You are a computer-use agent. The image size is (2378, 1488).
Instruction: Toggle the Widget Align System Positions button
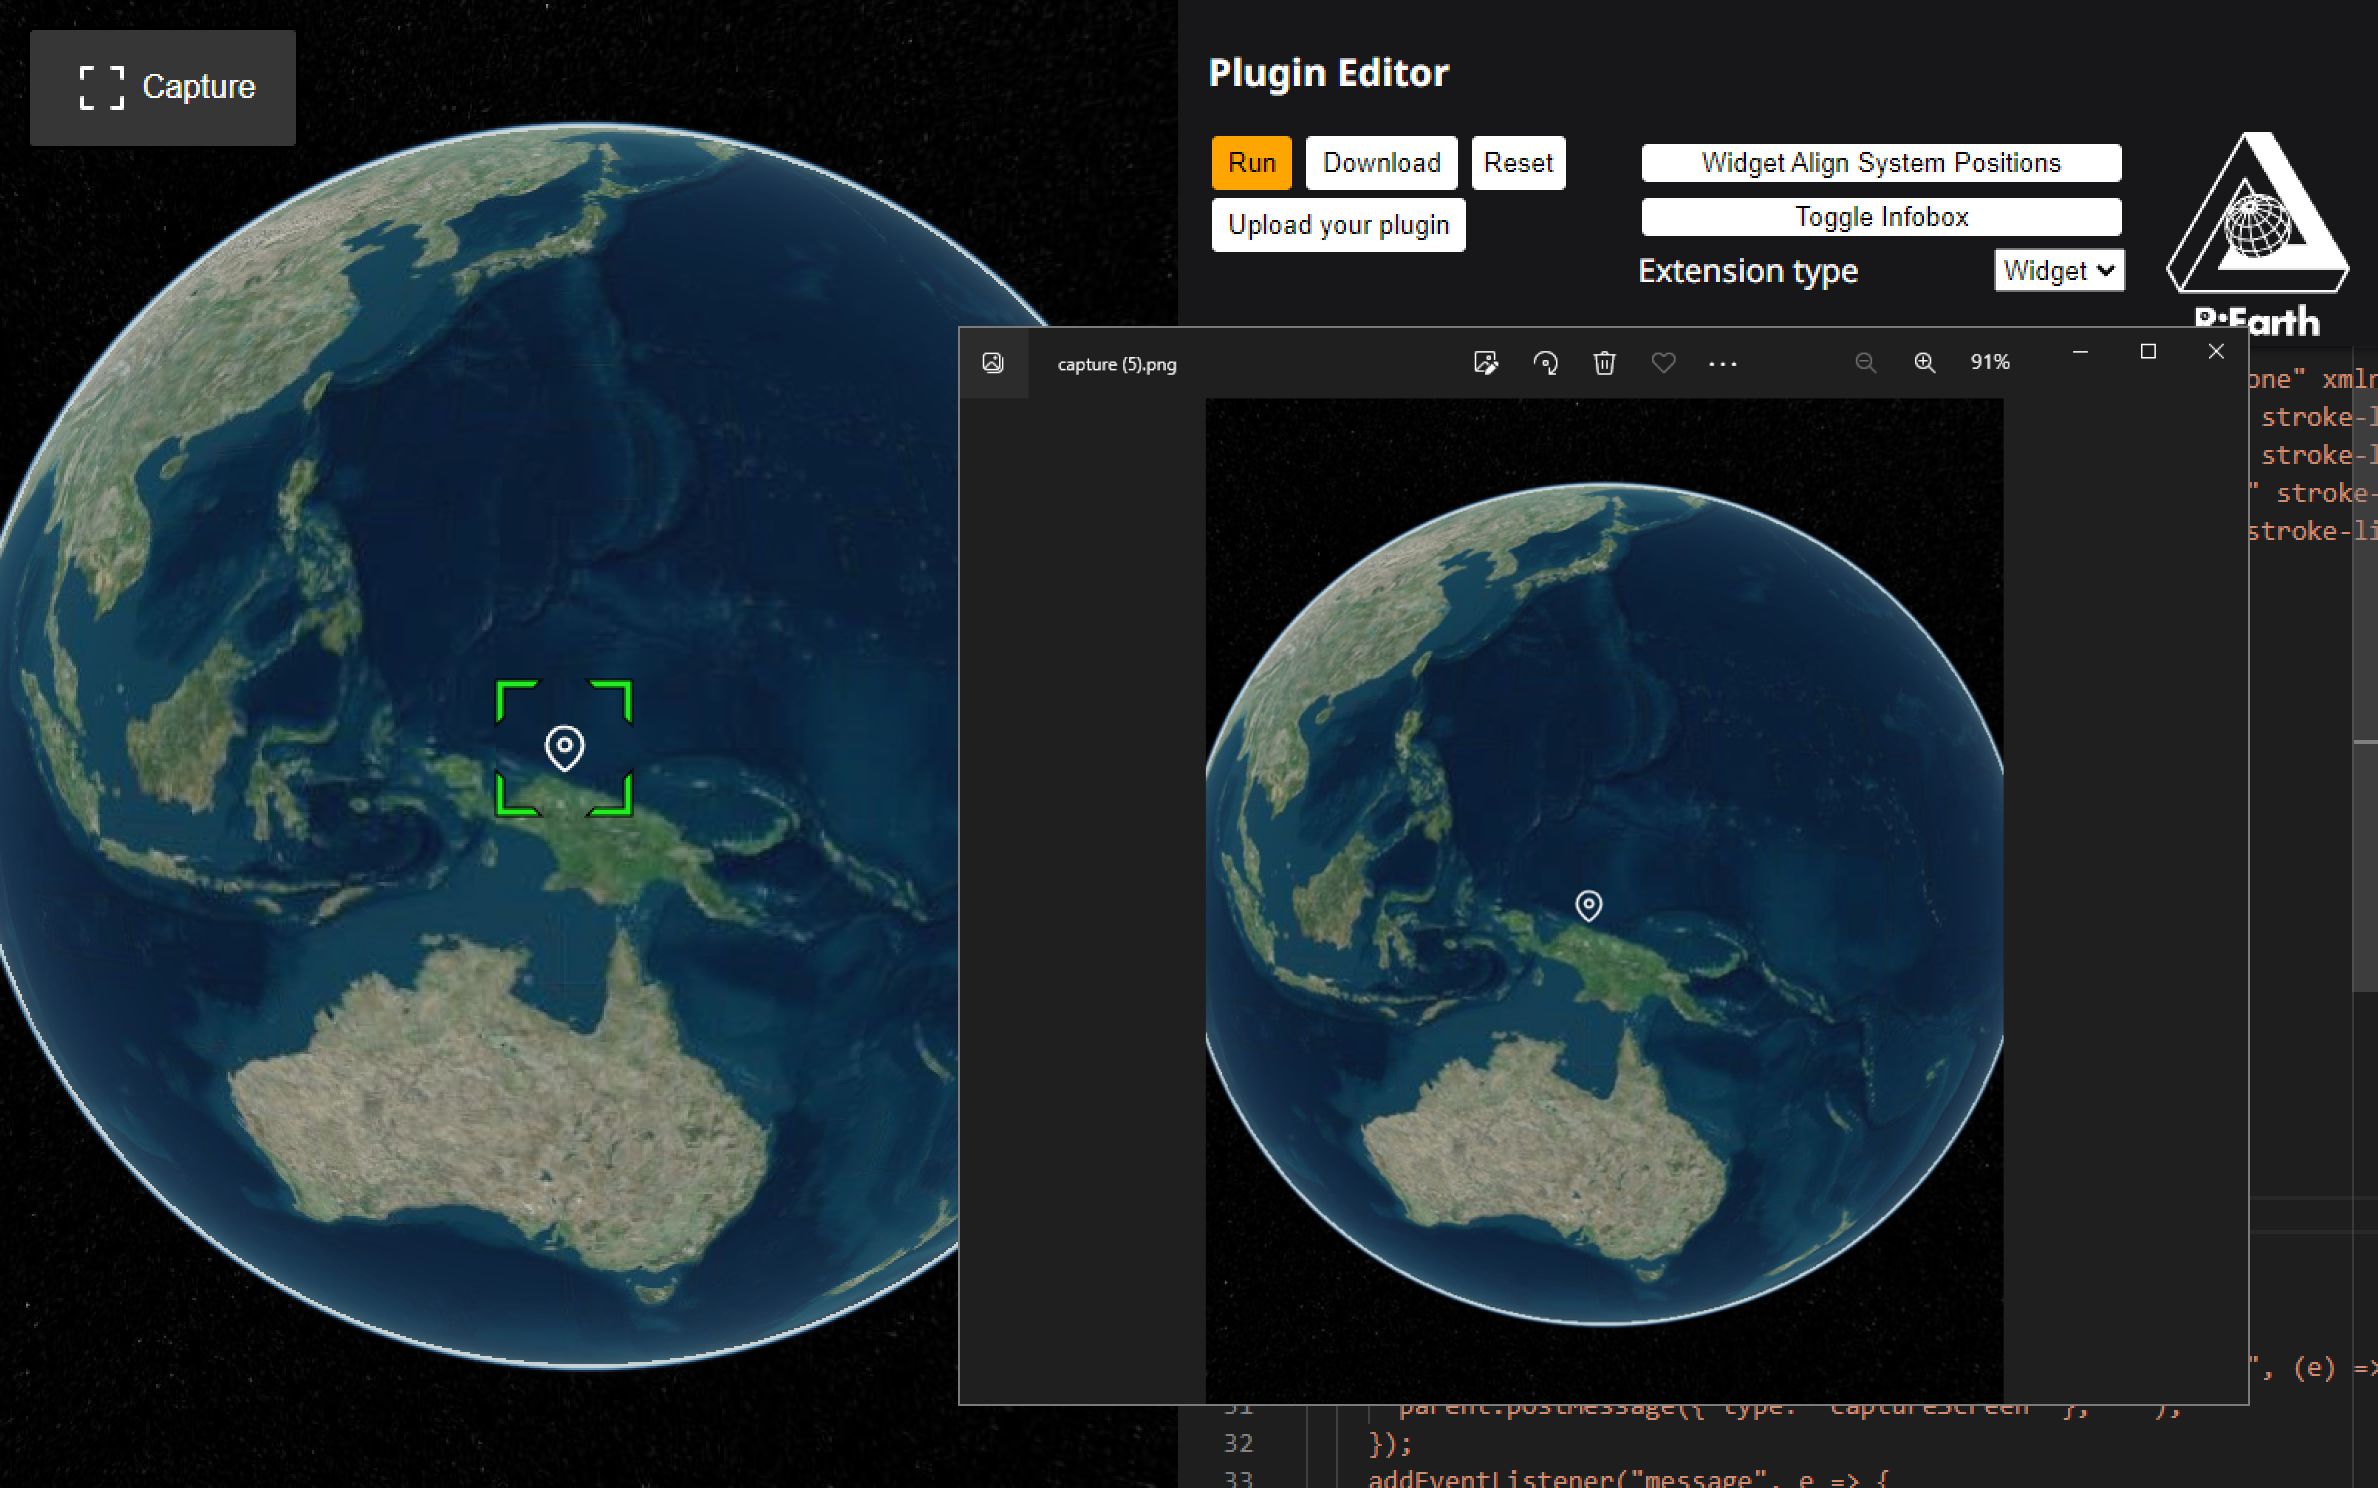point(1881,161)
